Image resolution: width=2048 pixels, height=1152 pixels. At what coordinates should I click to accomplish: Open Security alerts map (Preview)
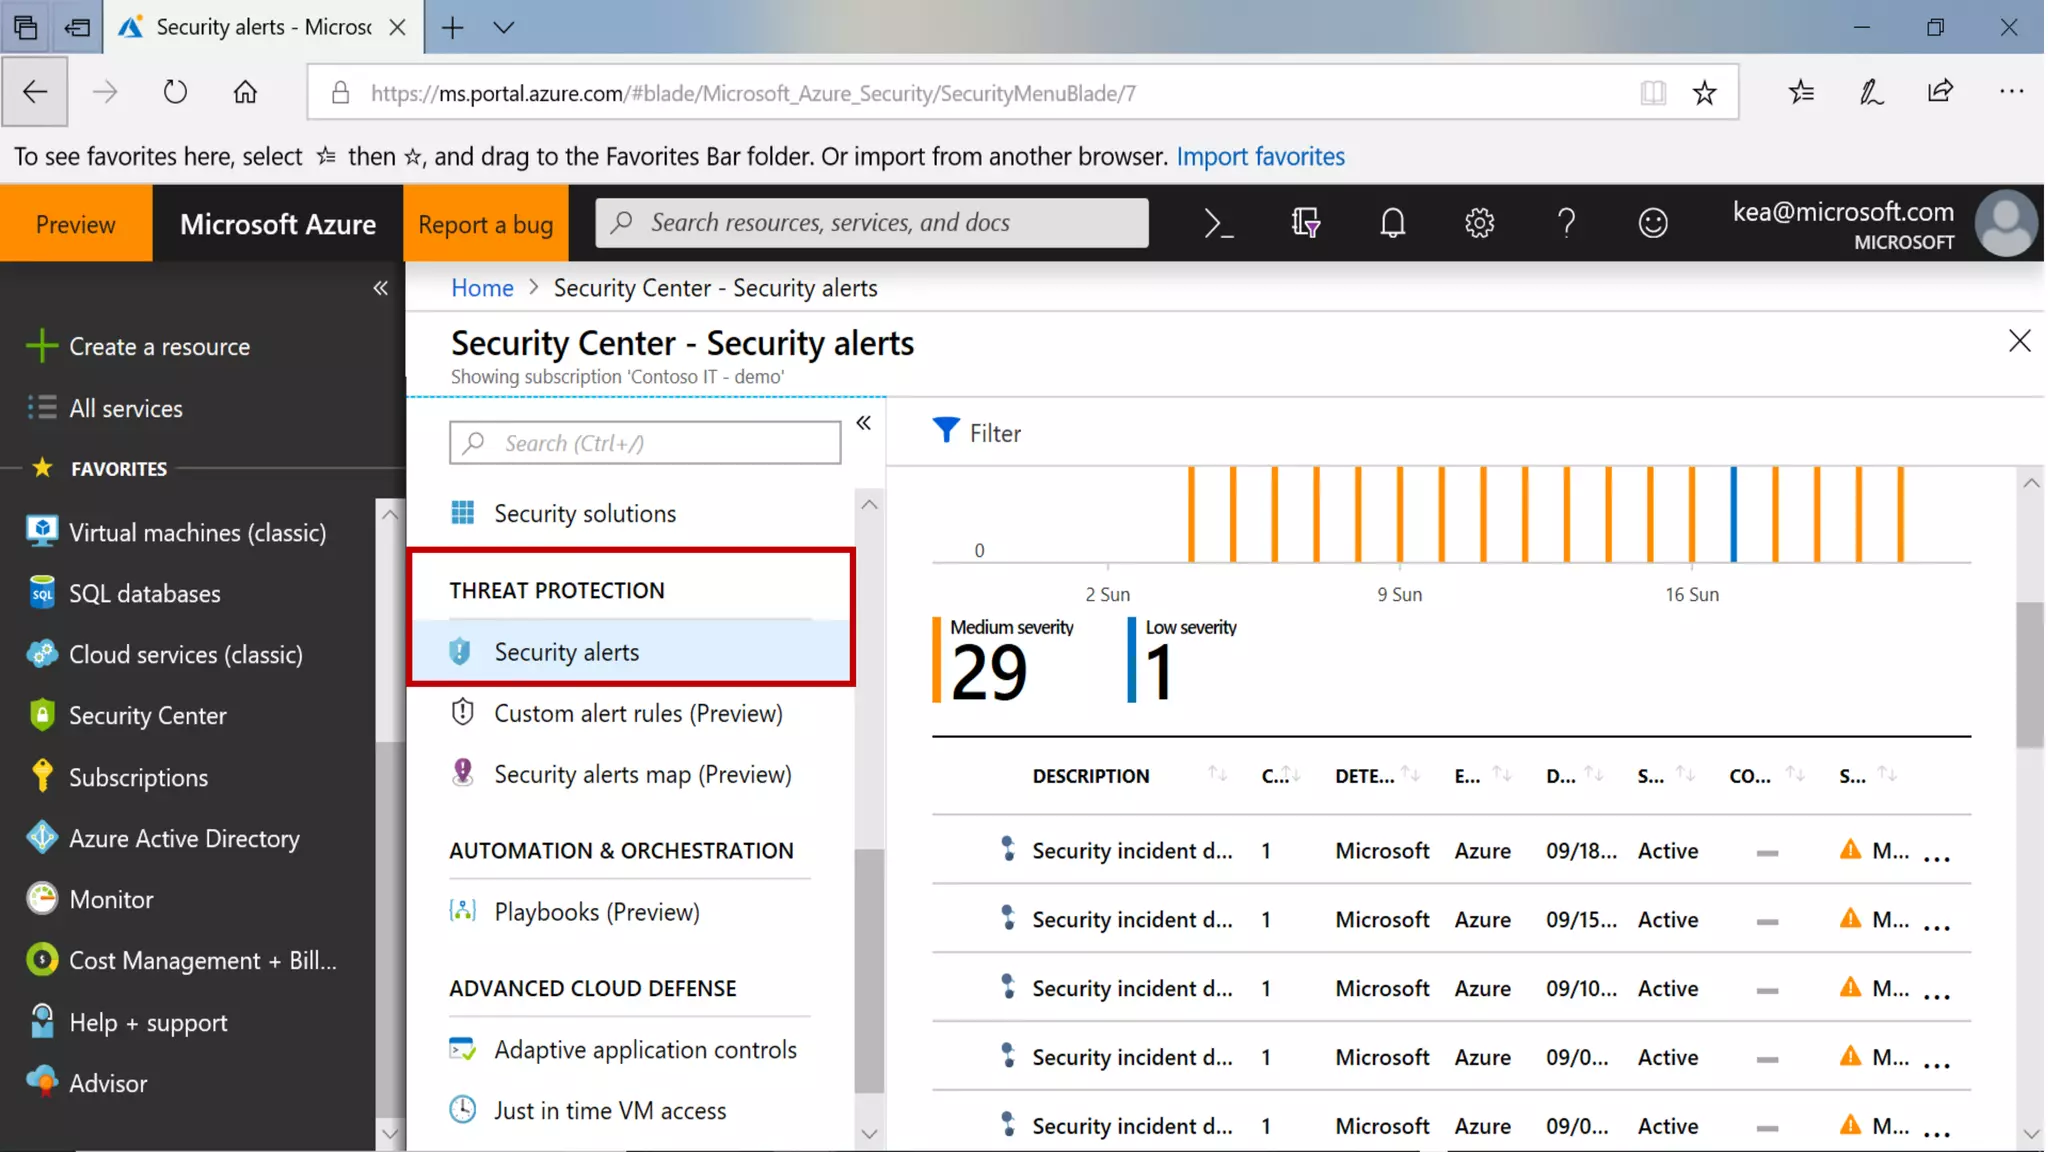[x=642, y=774]
